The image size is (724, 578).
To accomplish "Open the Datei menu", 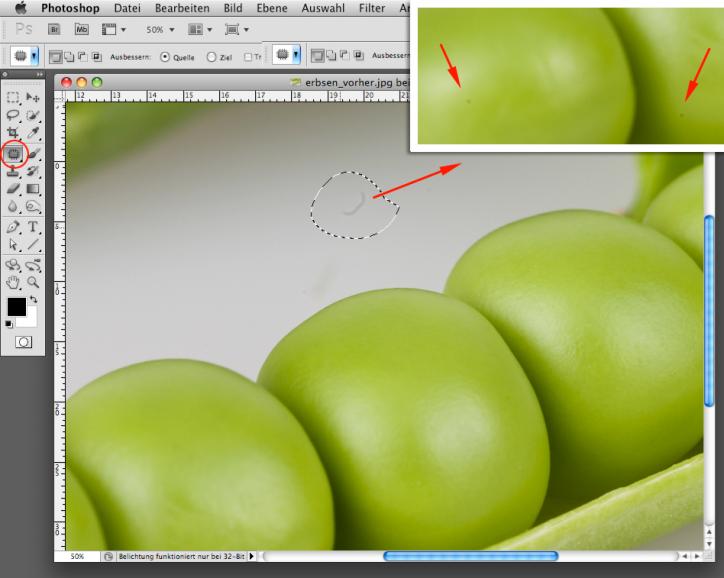I will (127, 8).
